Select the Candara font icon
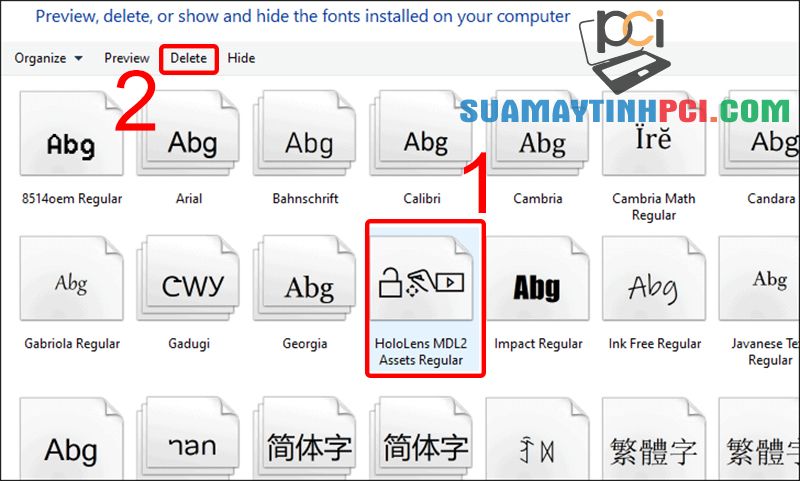The height and width of the screenshot is (481, 800). click(760, 134)
